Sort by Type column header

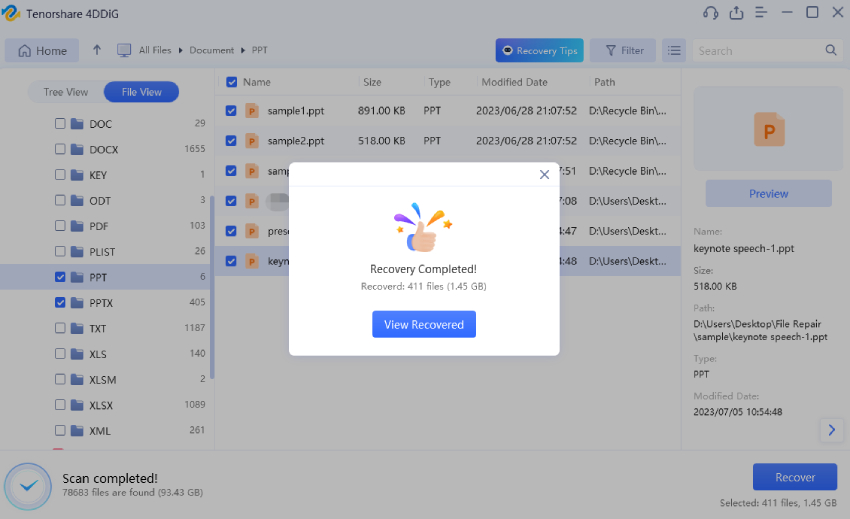[439, 82]
